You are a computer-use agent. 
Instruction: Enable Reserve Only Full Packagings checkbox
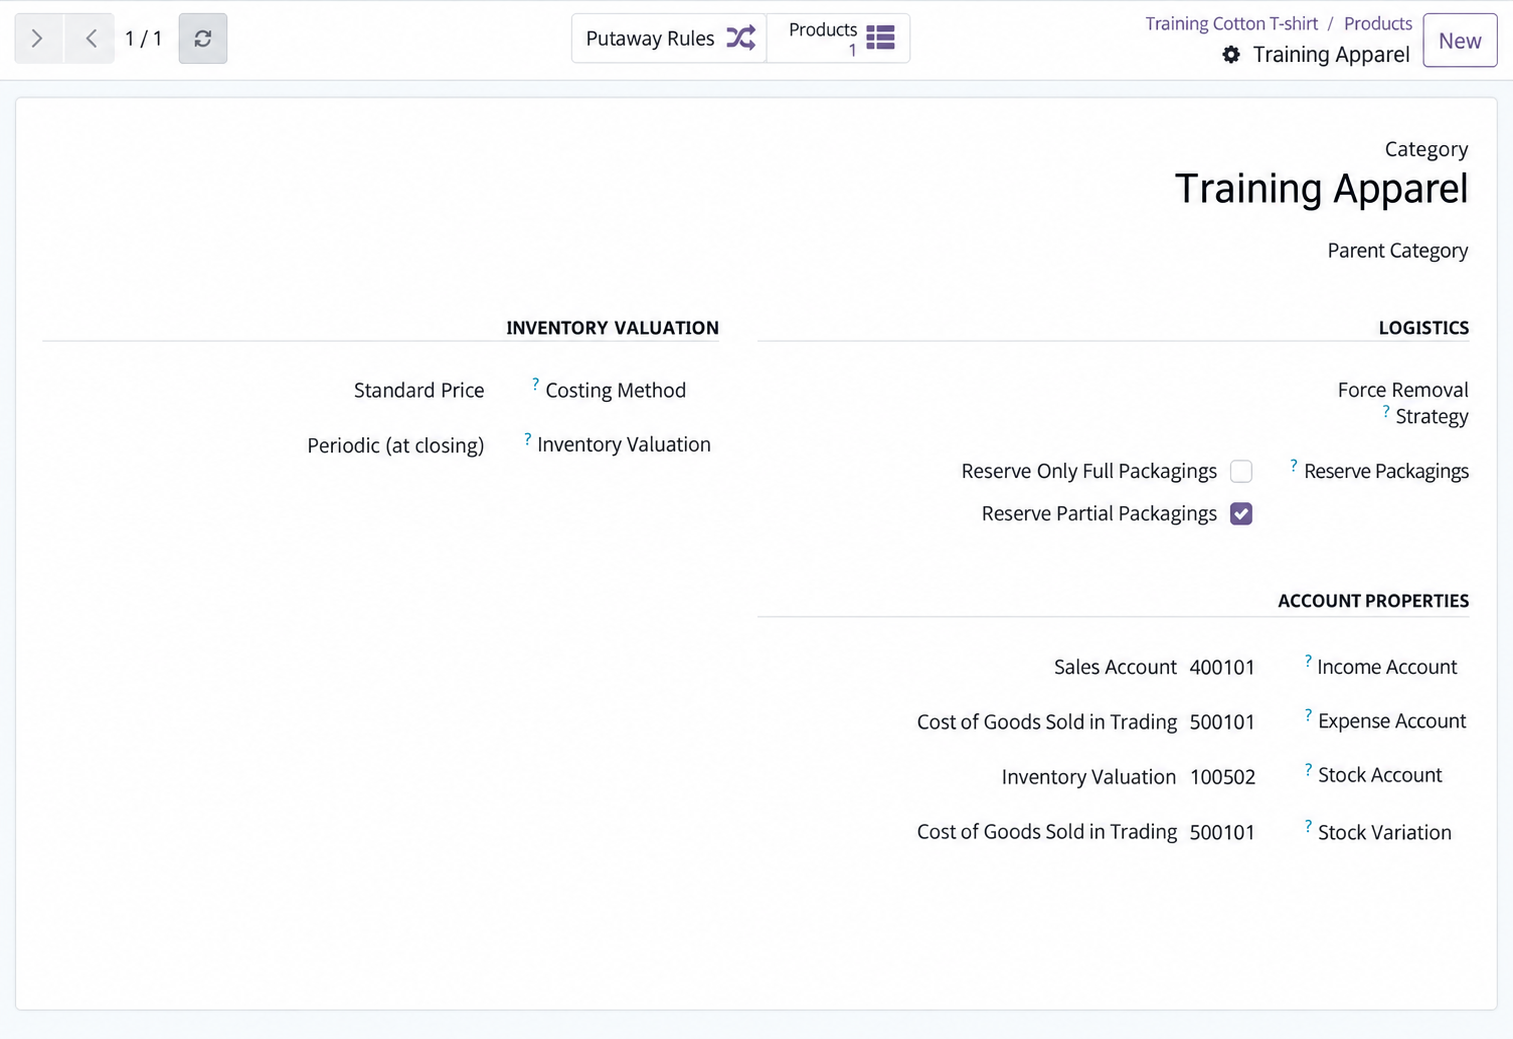point(1241,471)
